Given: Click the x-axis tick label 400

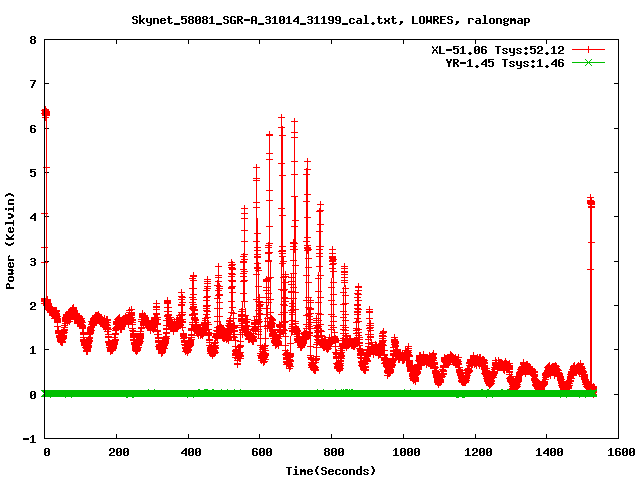Looking at the screenshot, I should point(191,452).
